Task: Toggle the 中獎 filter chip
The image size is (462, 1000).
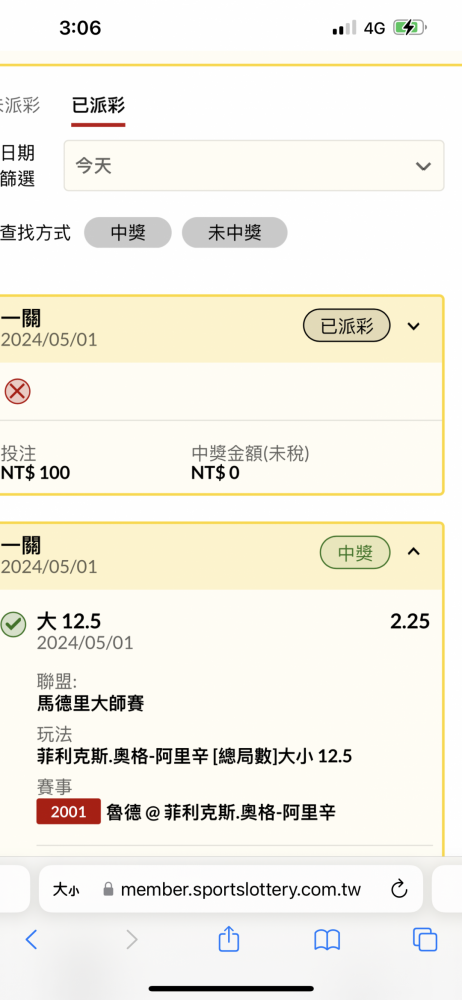Action: click(128, 232)
